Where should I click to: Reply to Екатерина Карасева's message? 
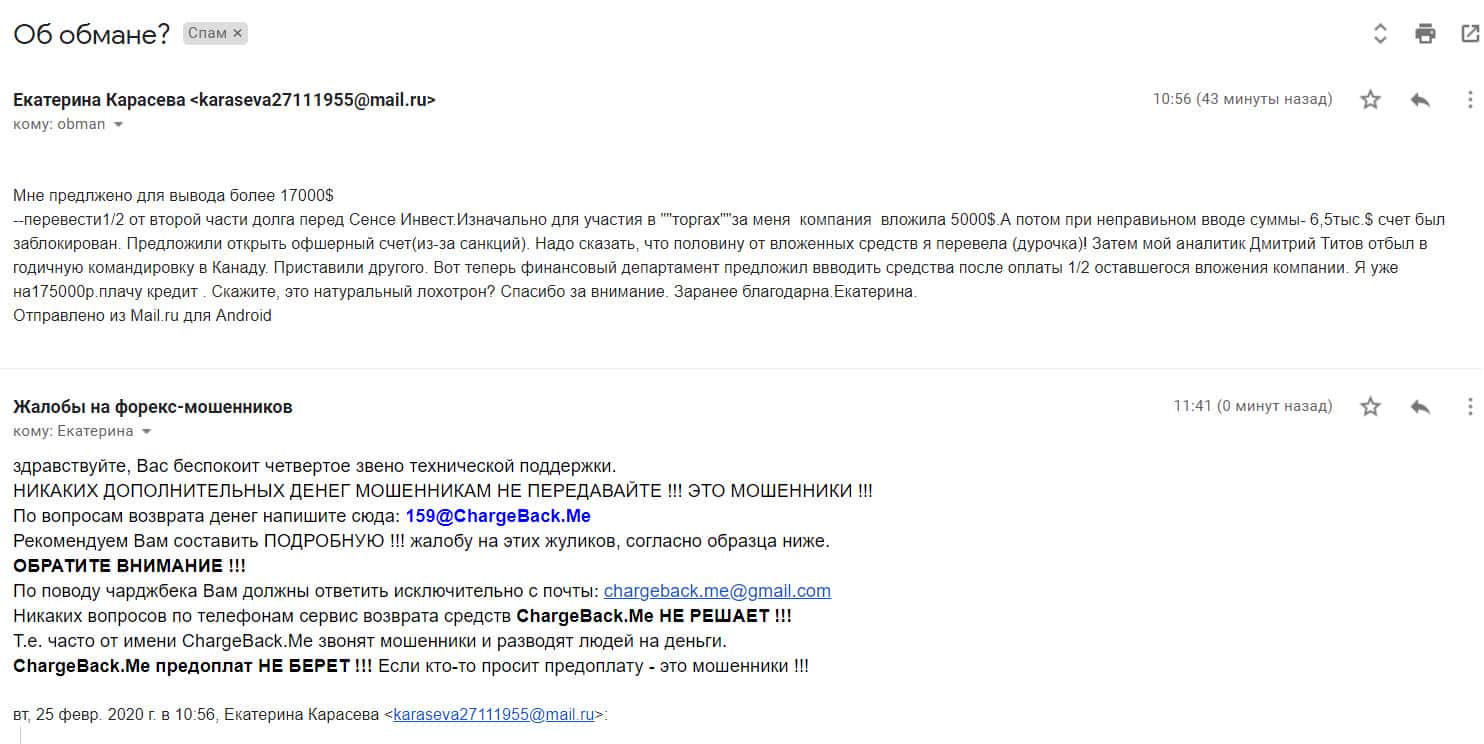tap(1420, 99)
